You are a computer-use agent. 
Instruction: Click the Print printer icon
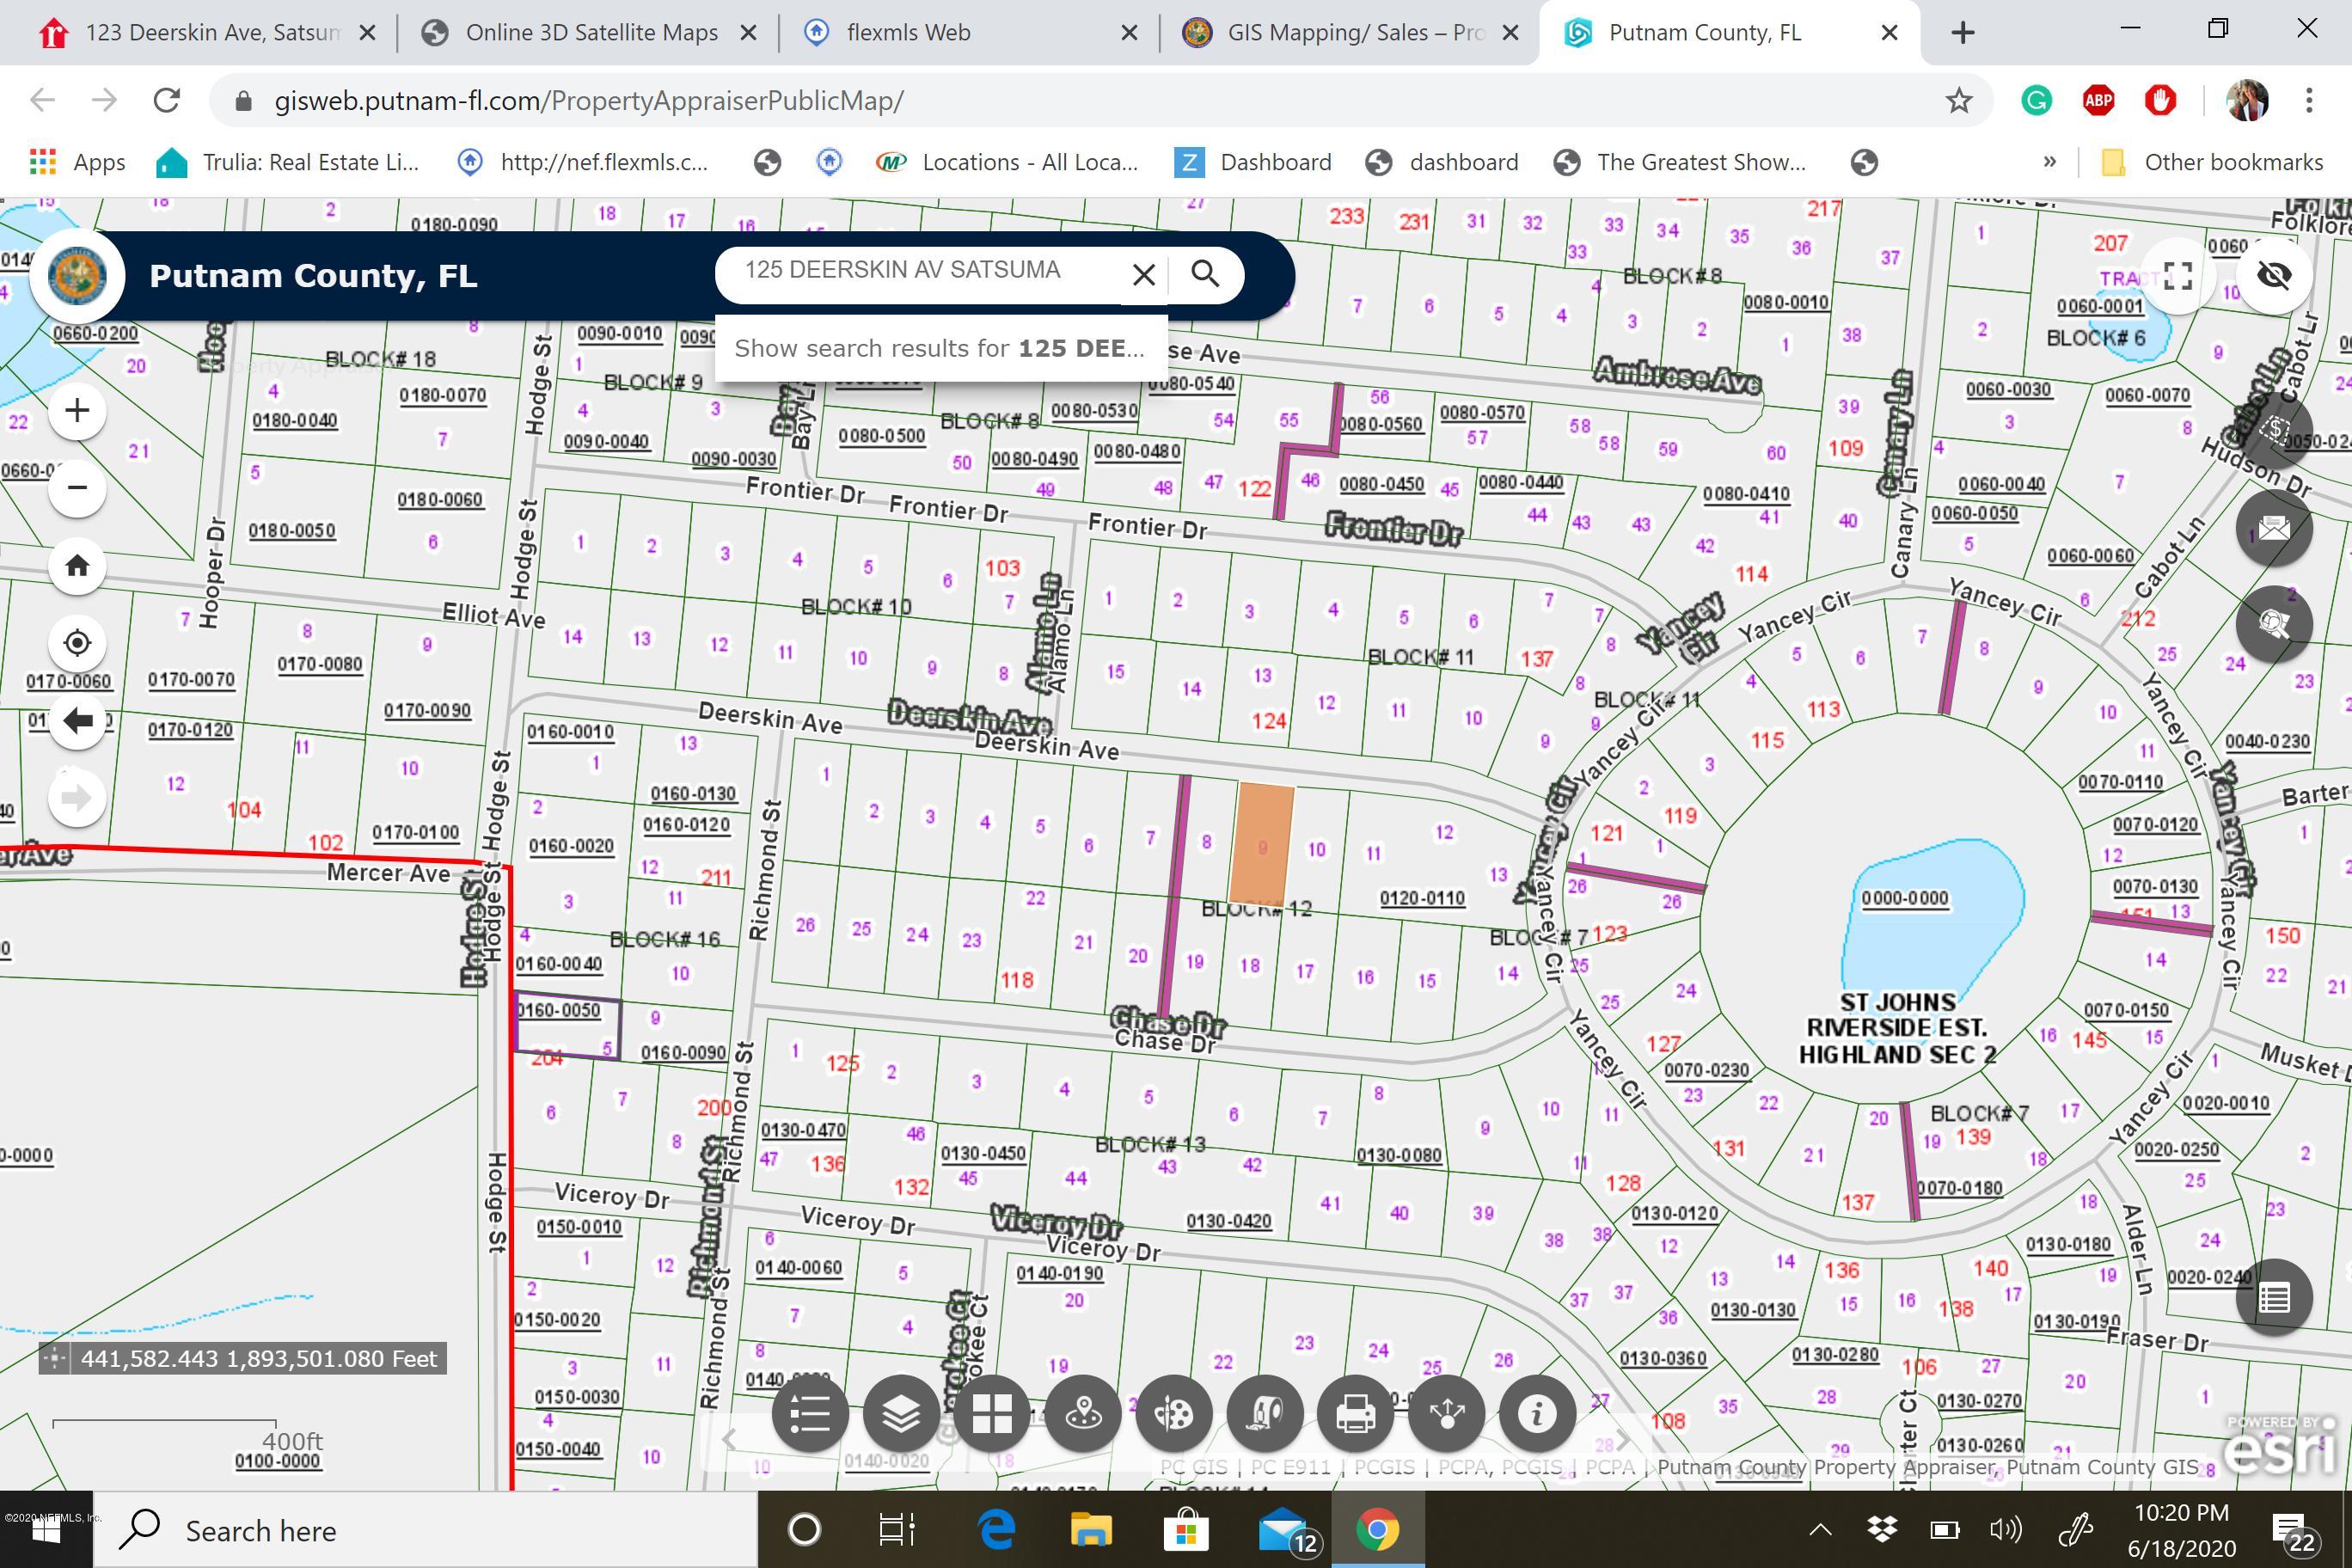(x=1355, y=1414)
